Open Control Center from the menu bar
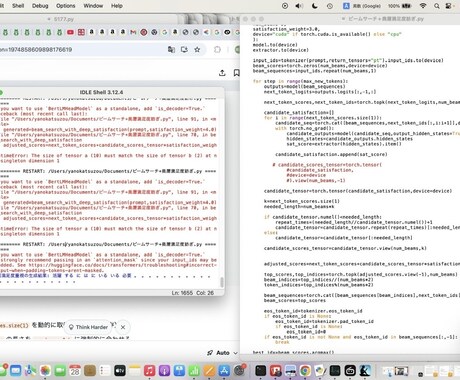460x380 pixels. 449,6
